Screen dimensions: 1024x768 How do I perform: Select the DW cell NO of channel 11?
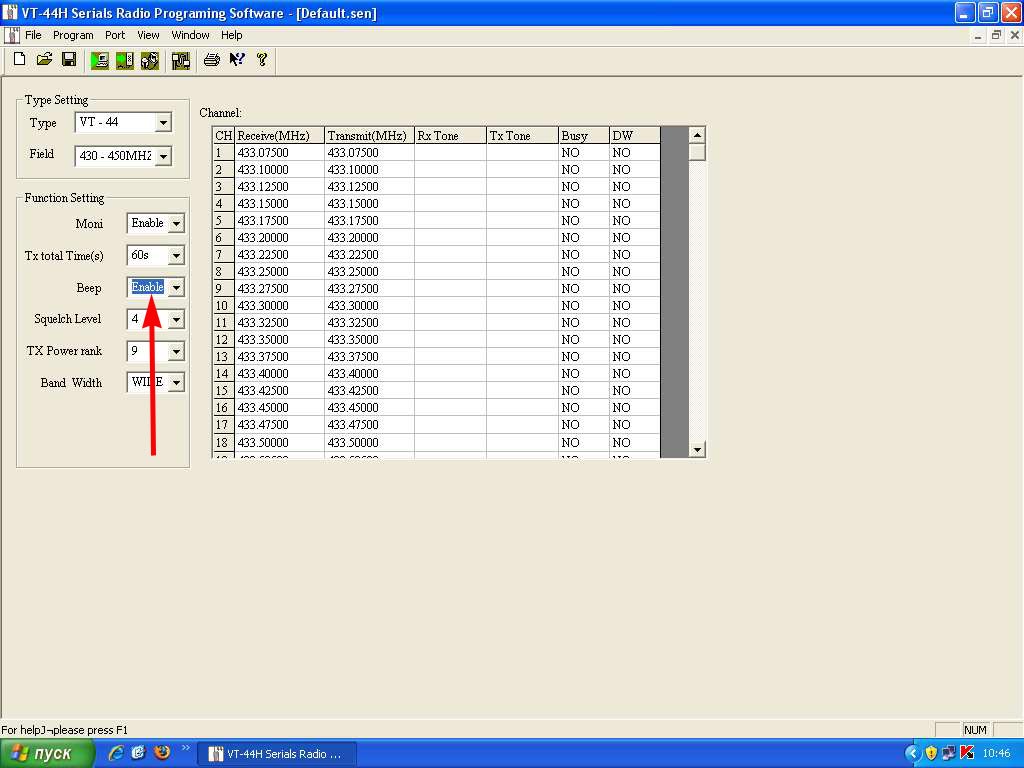point(635,323)
